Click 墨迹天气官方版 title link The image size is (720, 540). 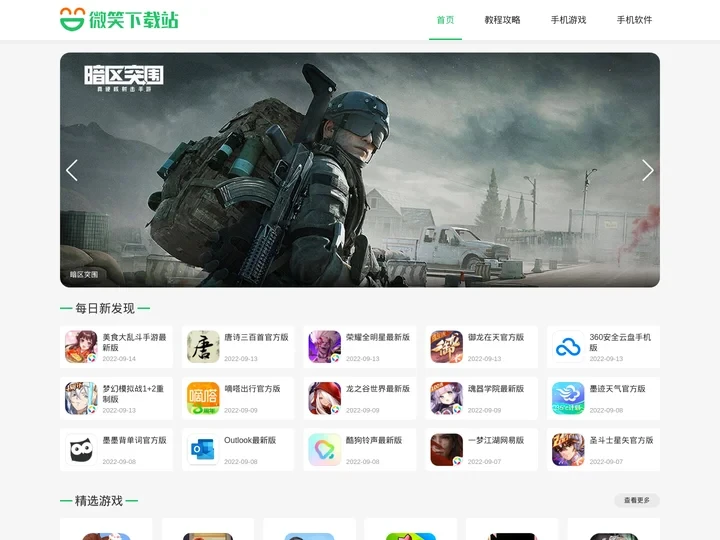point(617,388)
